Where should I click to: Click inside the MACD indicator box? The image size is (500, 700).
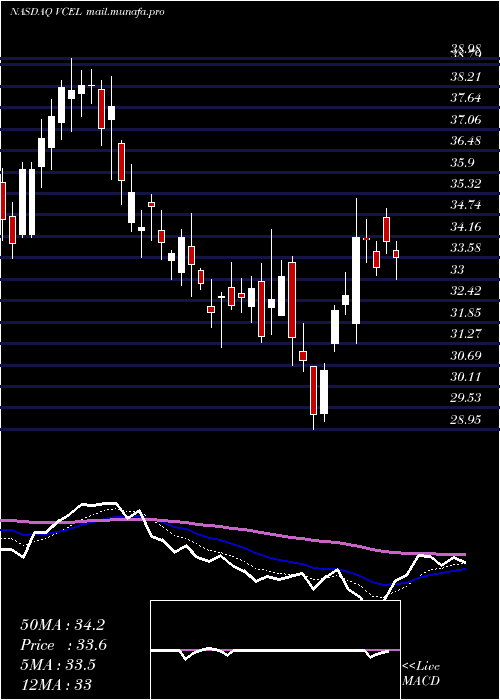(x=275, y=650)
